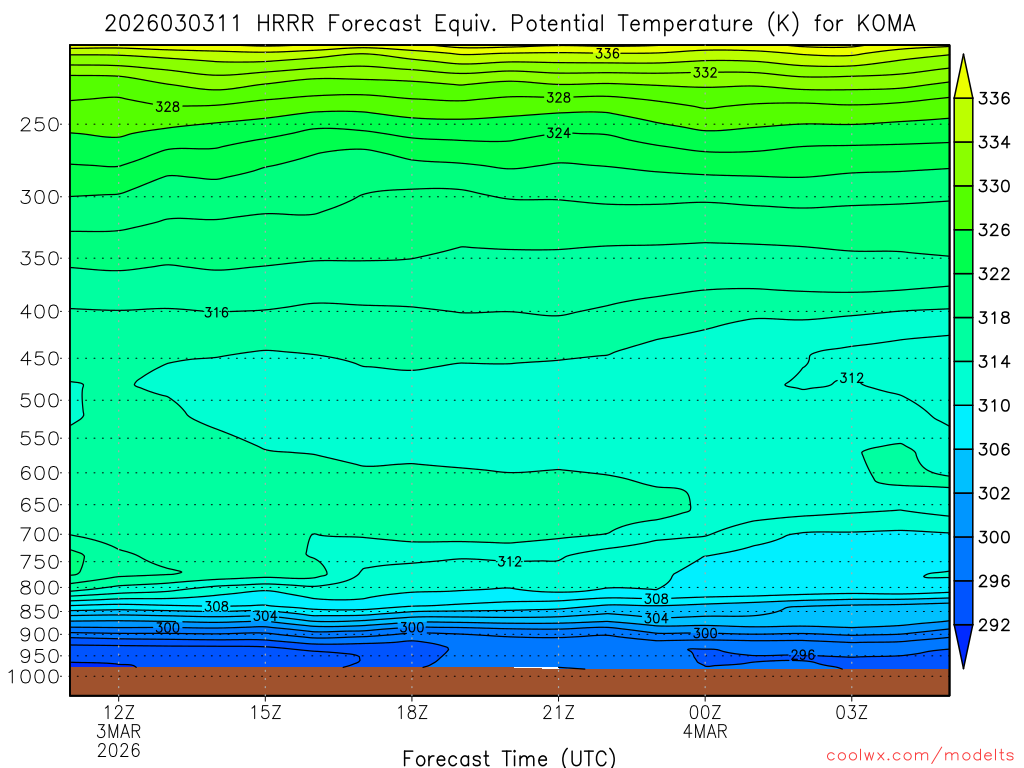Click the colorbar swatch between 310 and 314
This screenshot has width=1024, height=768.
[963, 384]
